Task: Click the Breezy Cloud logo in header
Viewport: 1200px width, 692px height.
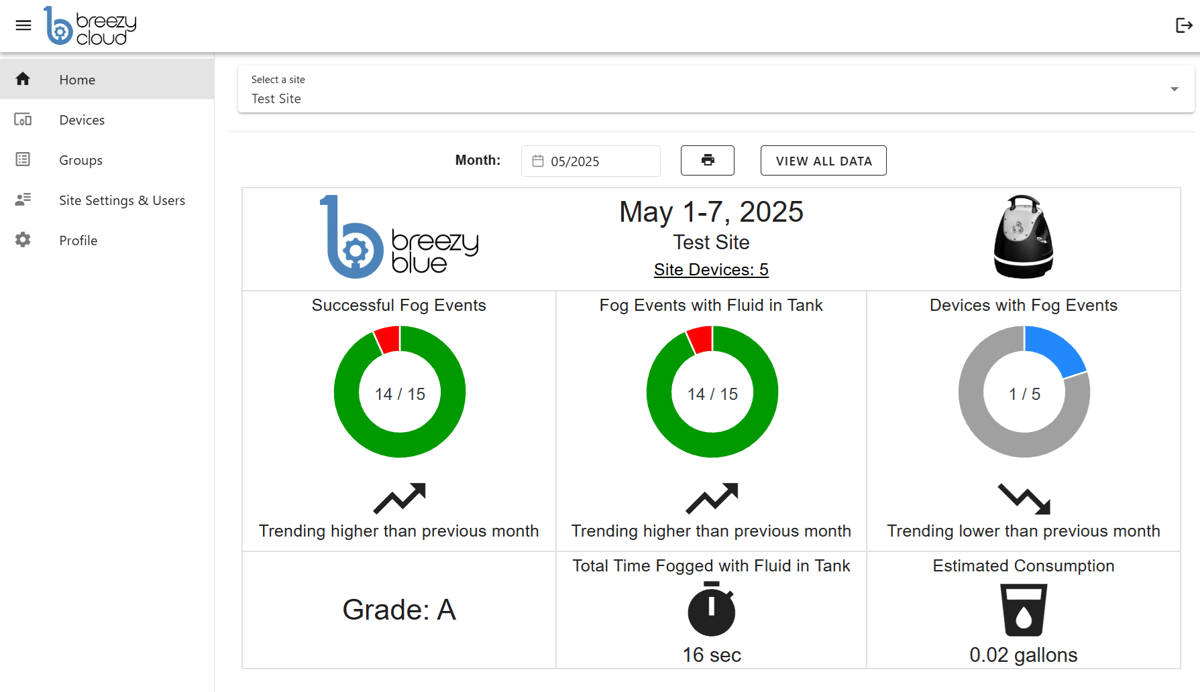Action: coord(90,26)
